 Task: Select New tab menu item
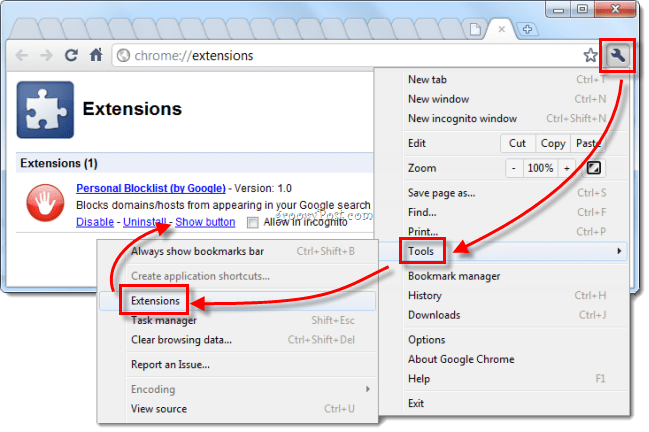507,79
